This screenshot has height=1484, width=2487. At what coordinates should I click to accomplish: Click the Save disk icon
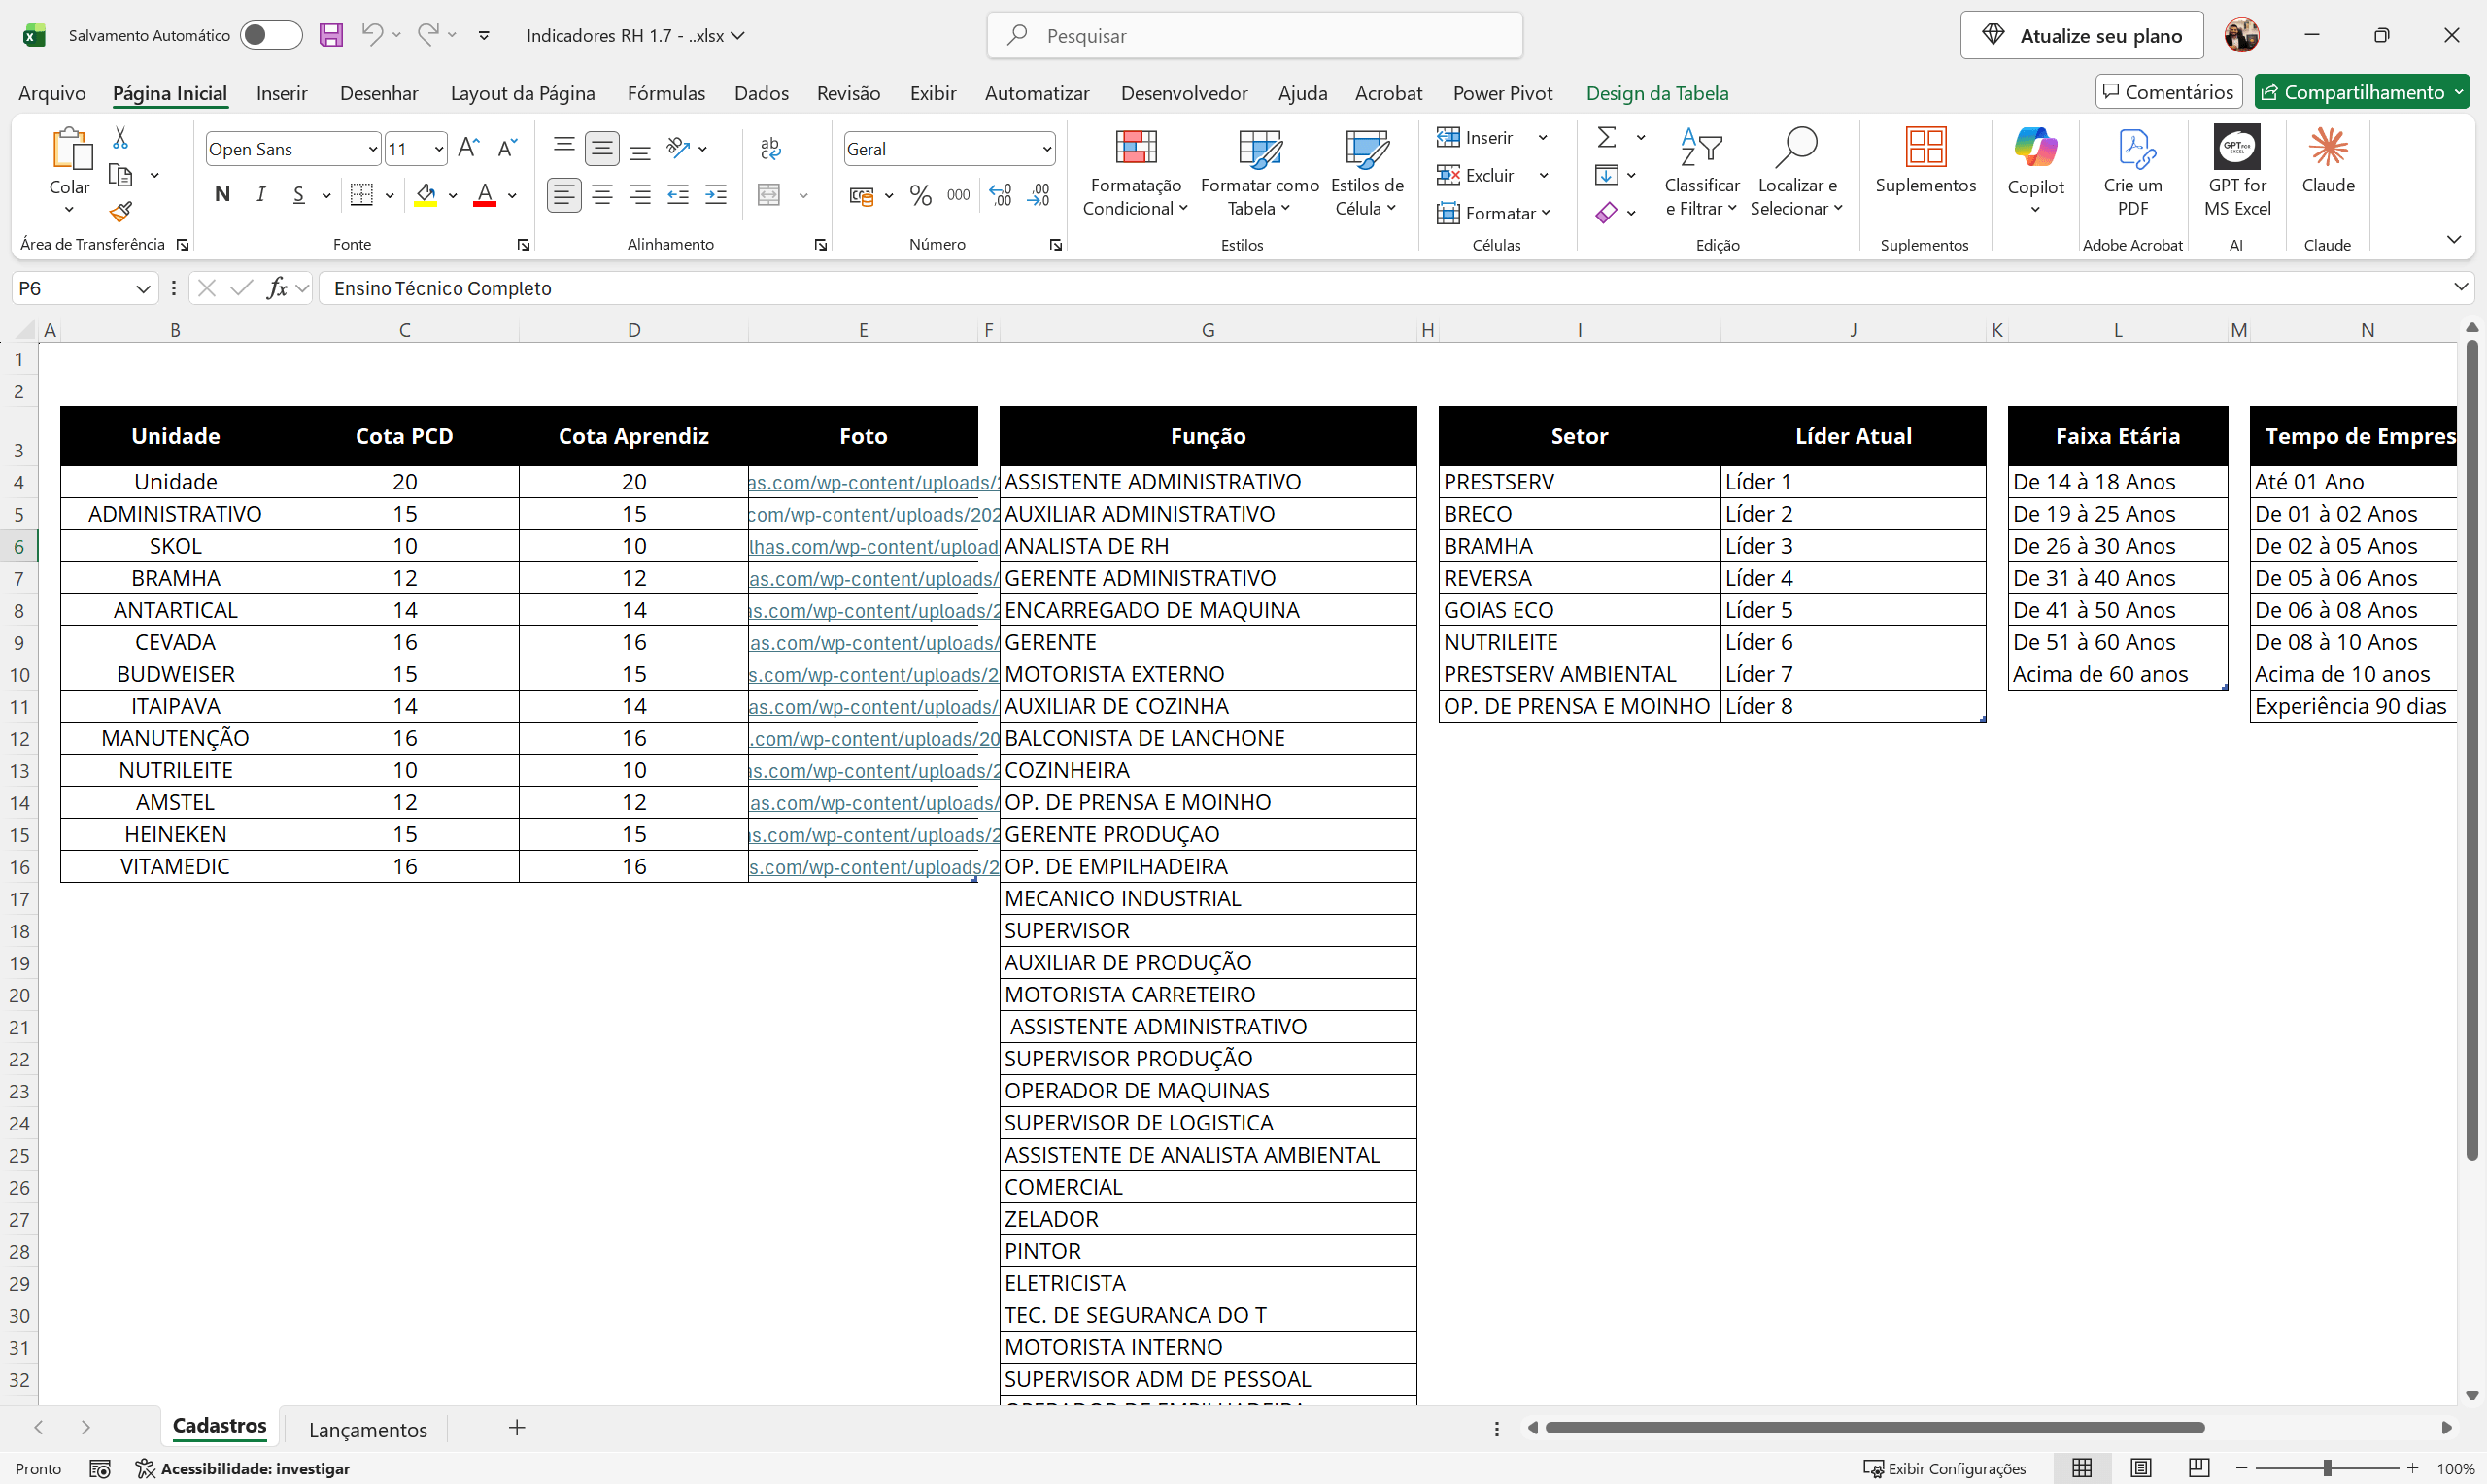(x=330, y=35)
